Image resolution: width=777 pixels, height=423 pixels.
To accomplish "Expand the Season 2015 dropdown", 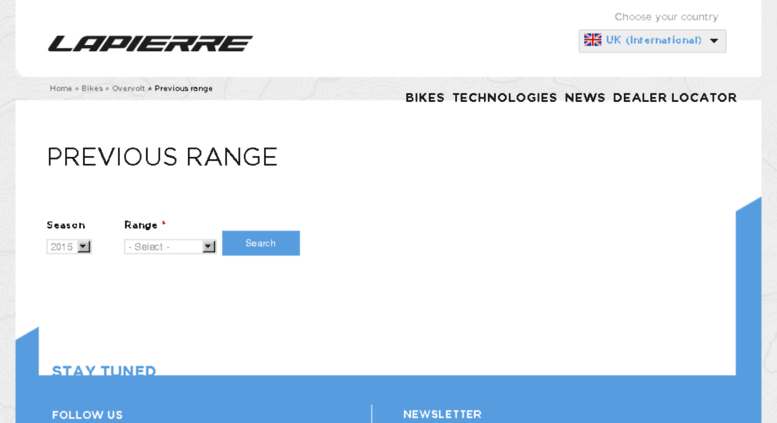I will click(69, 247).
